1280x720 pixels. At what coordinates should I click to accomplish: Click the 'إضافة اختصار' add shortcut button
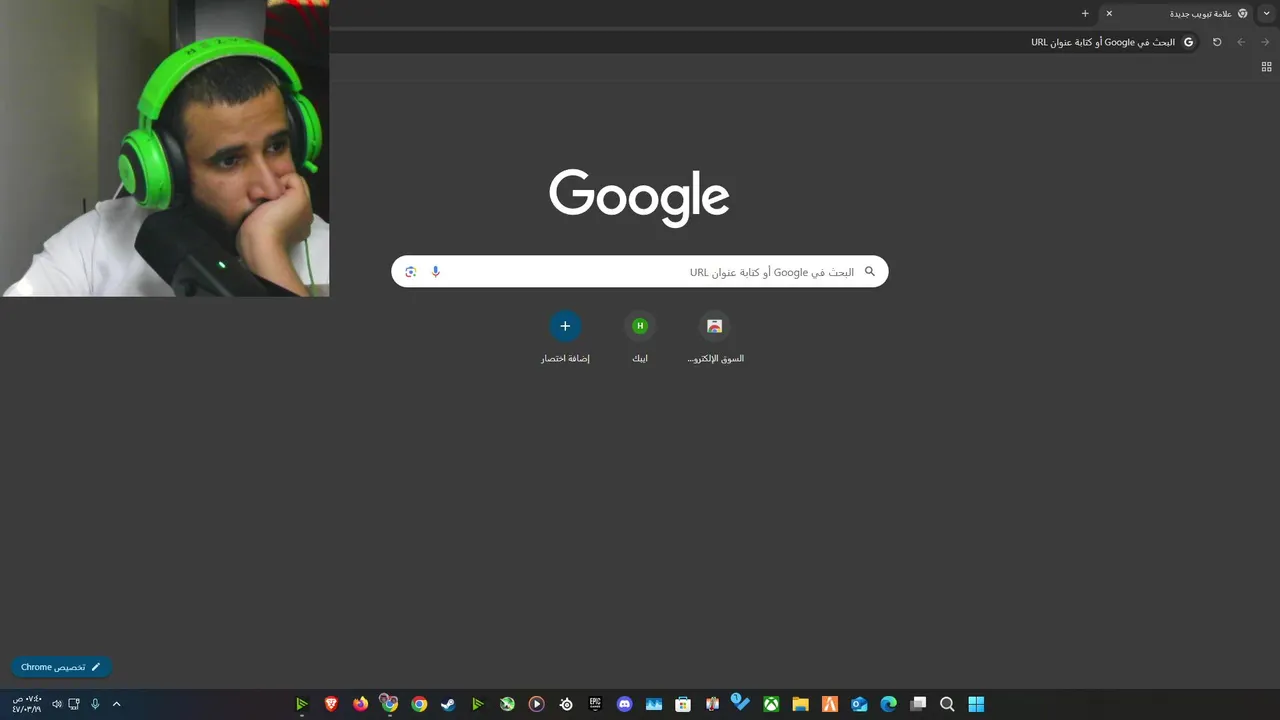[565, 338]
